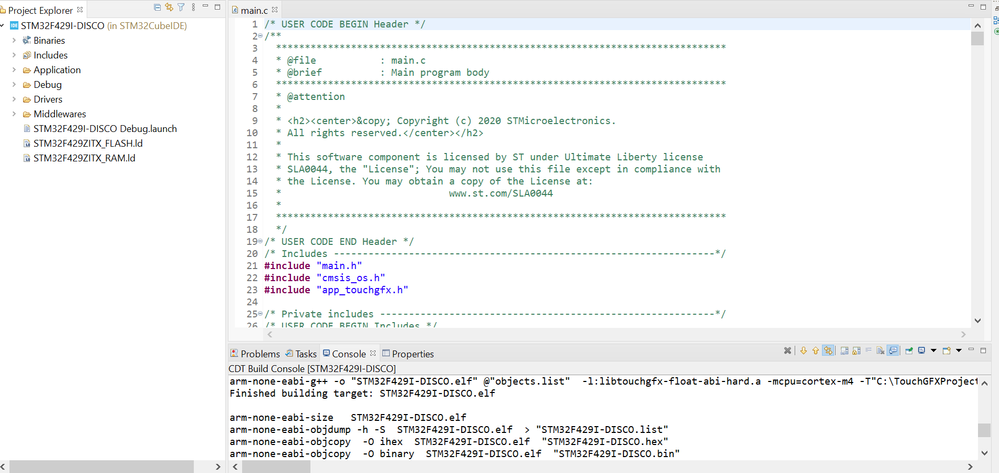
Task: Click the www.st.com/SLA0044 text
Action: (x=501, y=194)
